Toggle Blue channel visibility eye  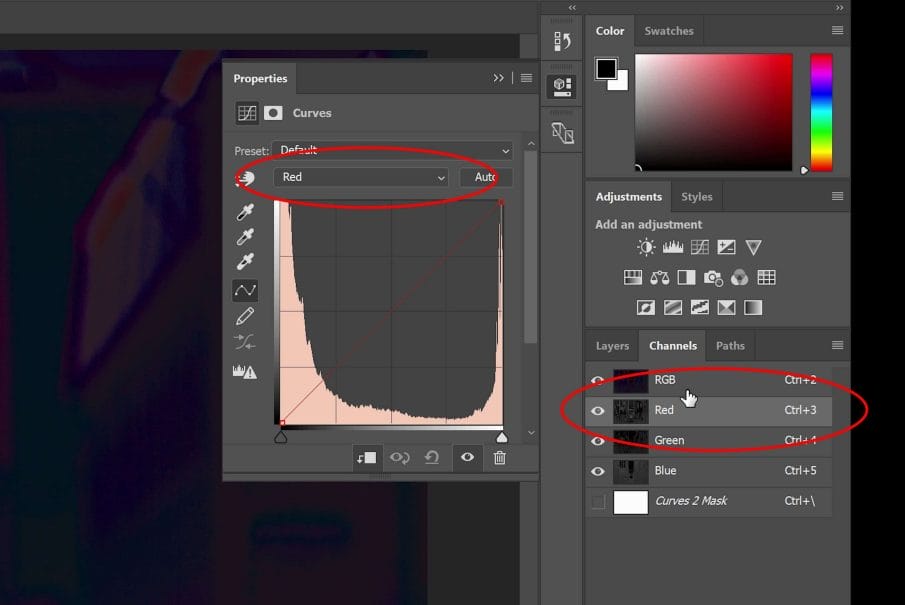click(x=598, y=471)
